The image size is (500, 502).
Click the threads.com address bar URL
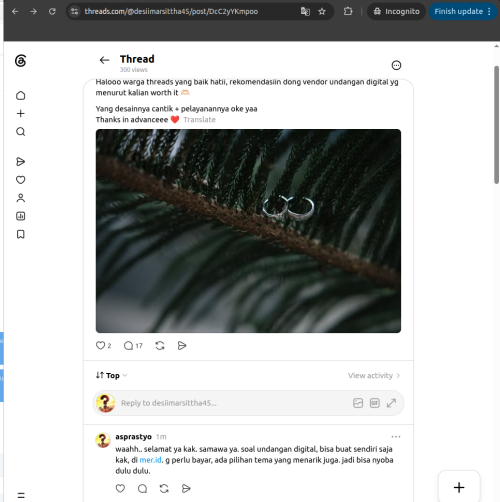(171, 12)
